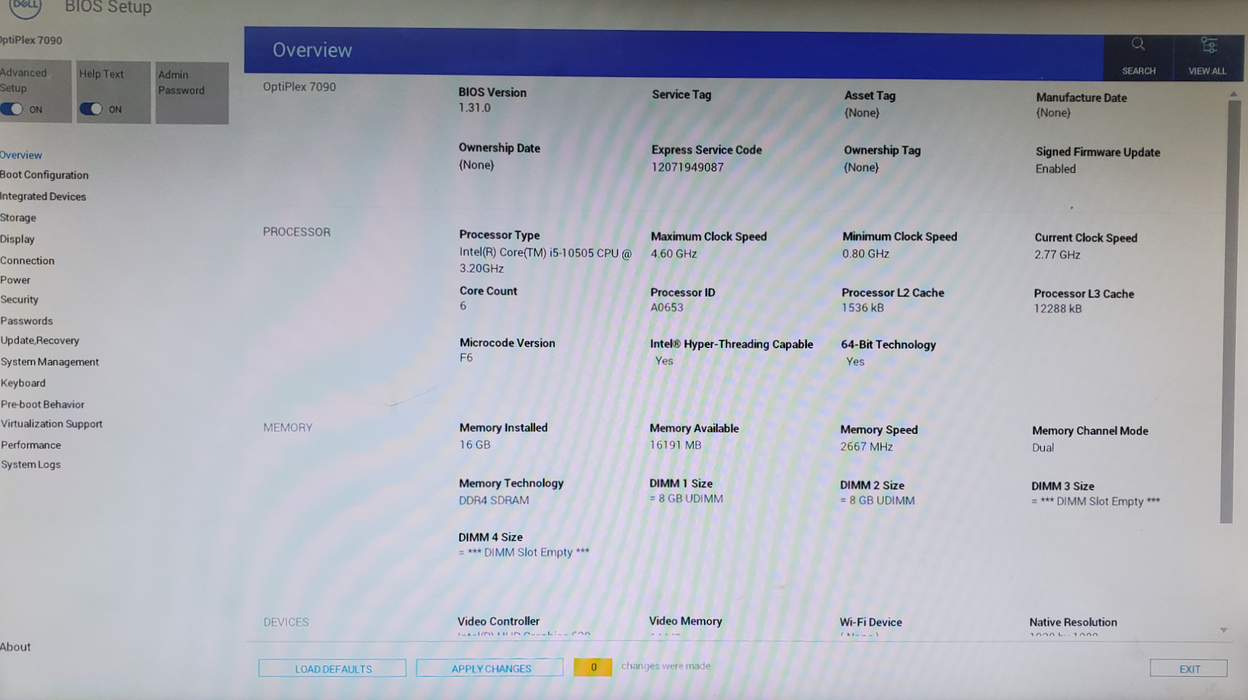Click the Exit button

(1189, 669)
